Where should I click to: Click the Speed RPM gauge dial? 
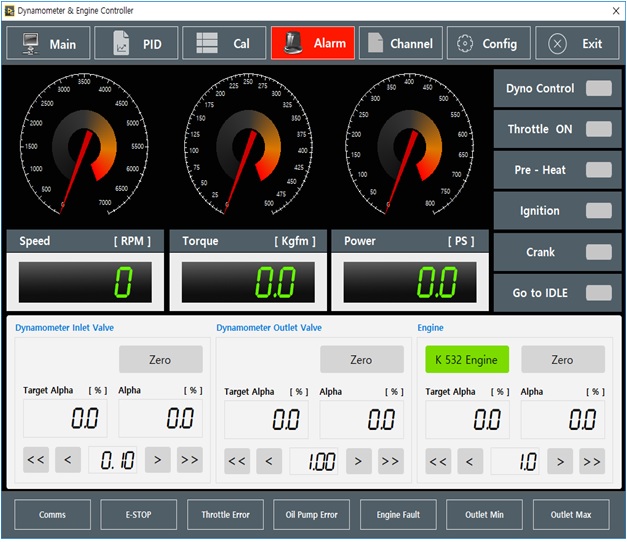(x=82, y=146)
